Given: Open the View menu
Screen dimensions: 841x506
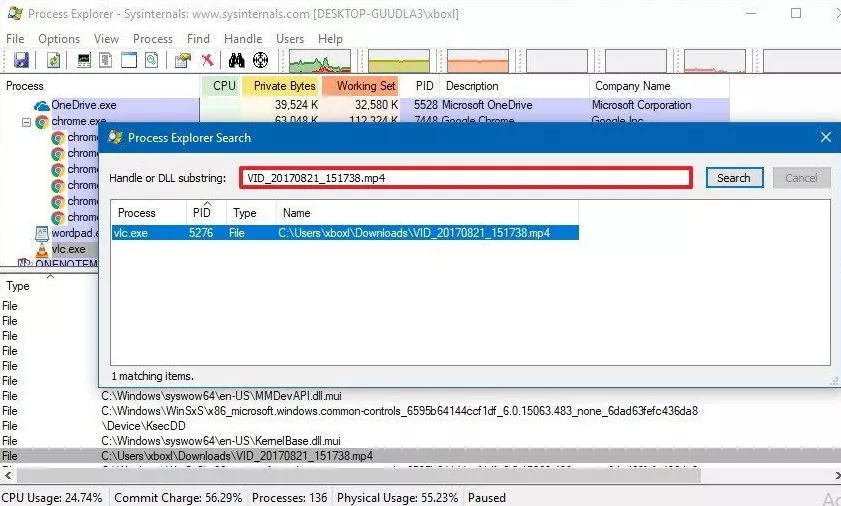Looking at the screenshot, I should [x=106, y=39].
